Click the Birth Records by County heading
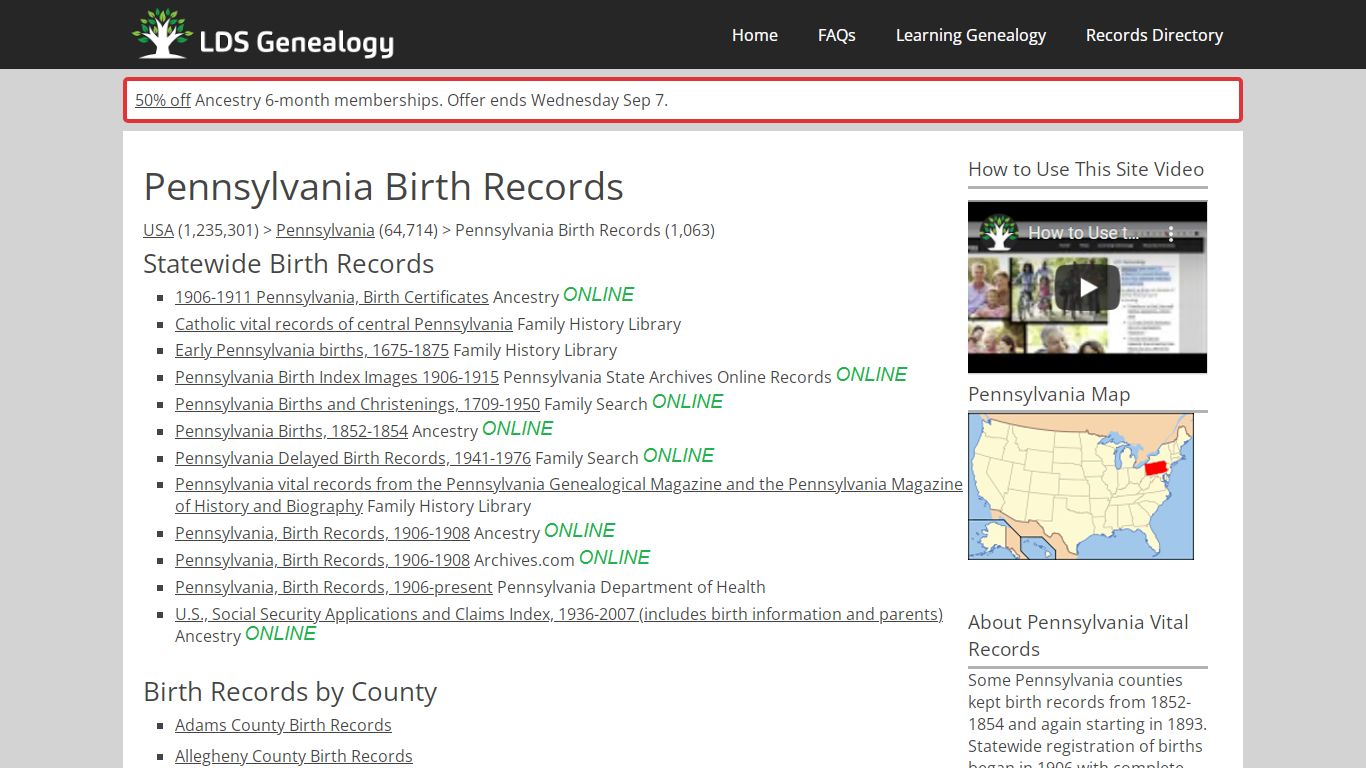 pos(290,692)
